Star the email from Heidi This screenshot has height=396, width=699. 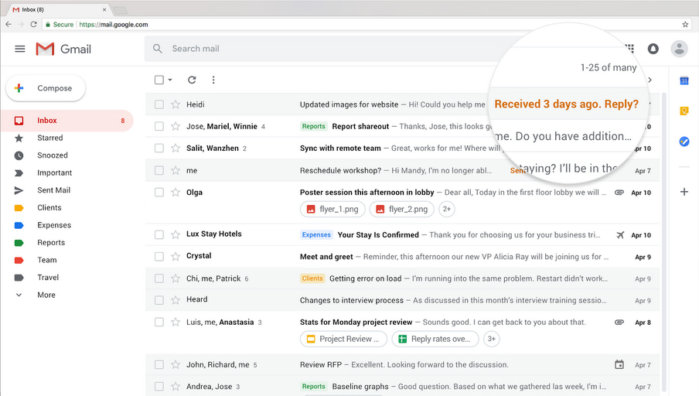click(x=176, y=104)
